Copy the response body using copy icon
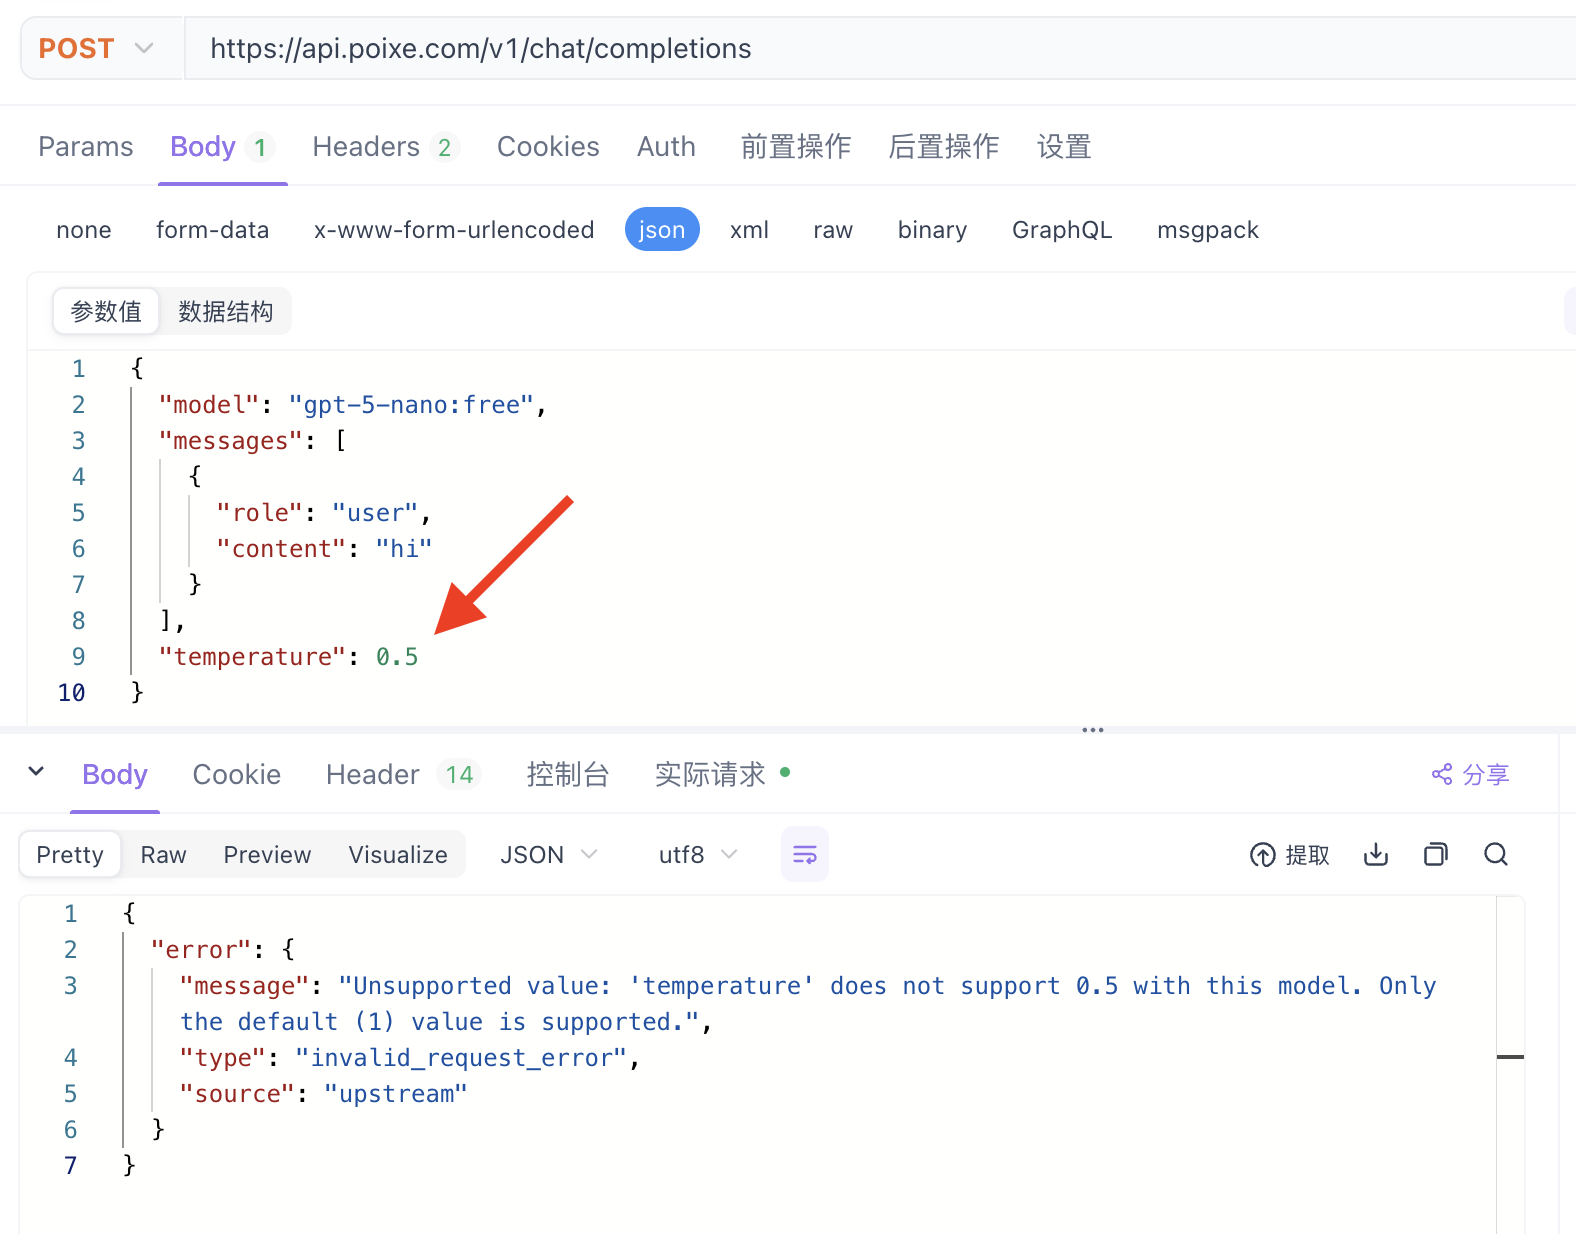This screenshot has height=1234, width=1576. (x=1436, y=855)
